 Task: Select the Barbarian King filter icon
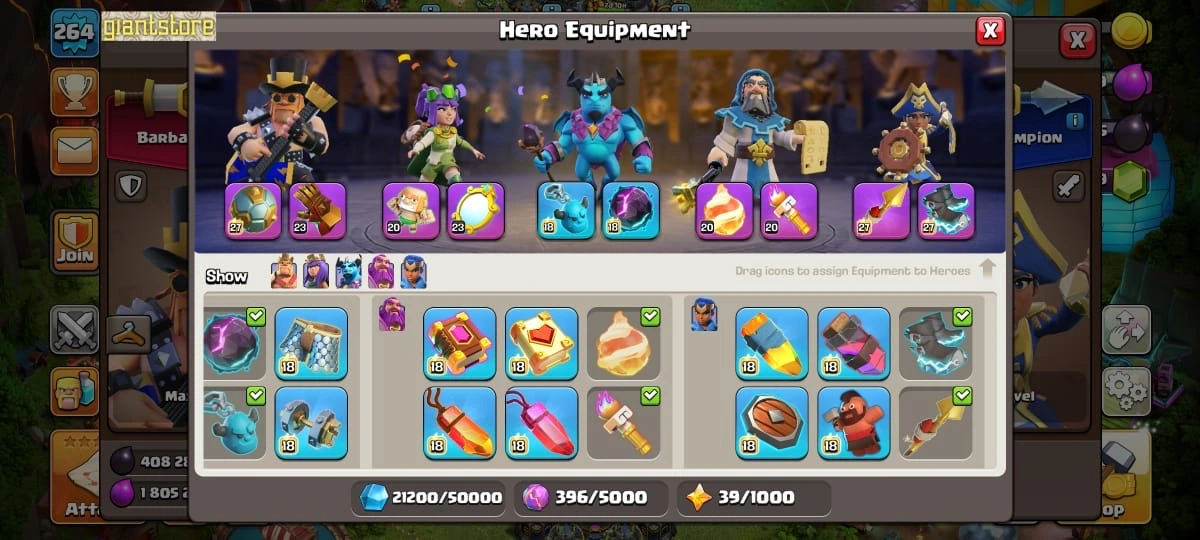[x=284, y=272]
